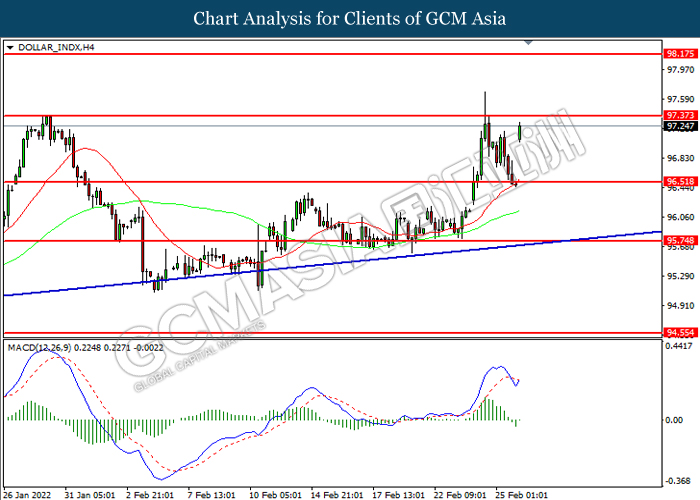The width and height of the screenshot is (700, 500).
Task: Click the 96.830 price scale value
Action: tap(680, 158)
